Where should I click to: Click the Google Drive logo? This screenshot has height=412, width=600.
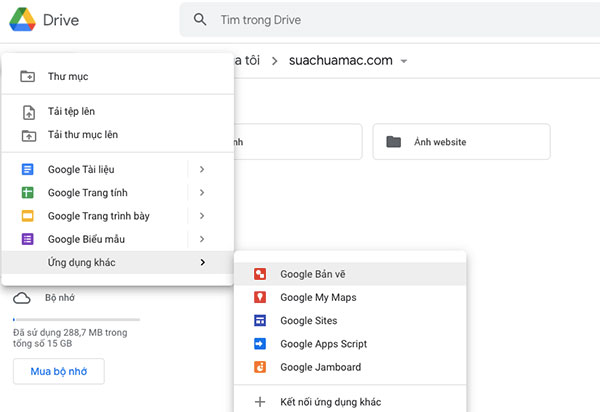pyautogui.click(x=23, y=20)
